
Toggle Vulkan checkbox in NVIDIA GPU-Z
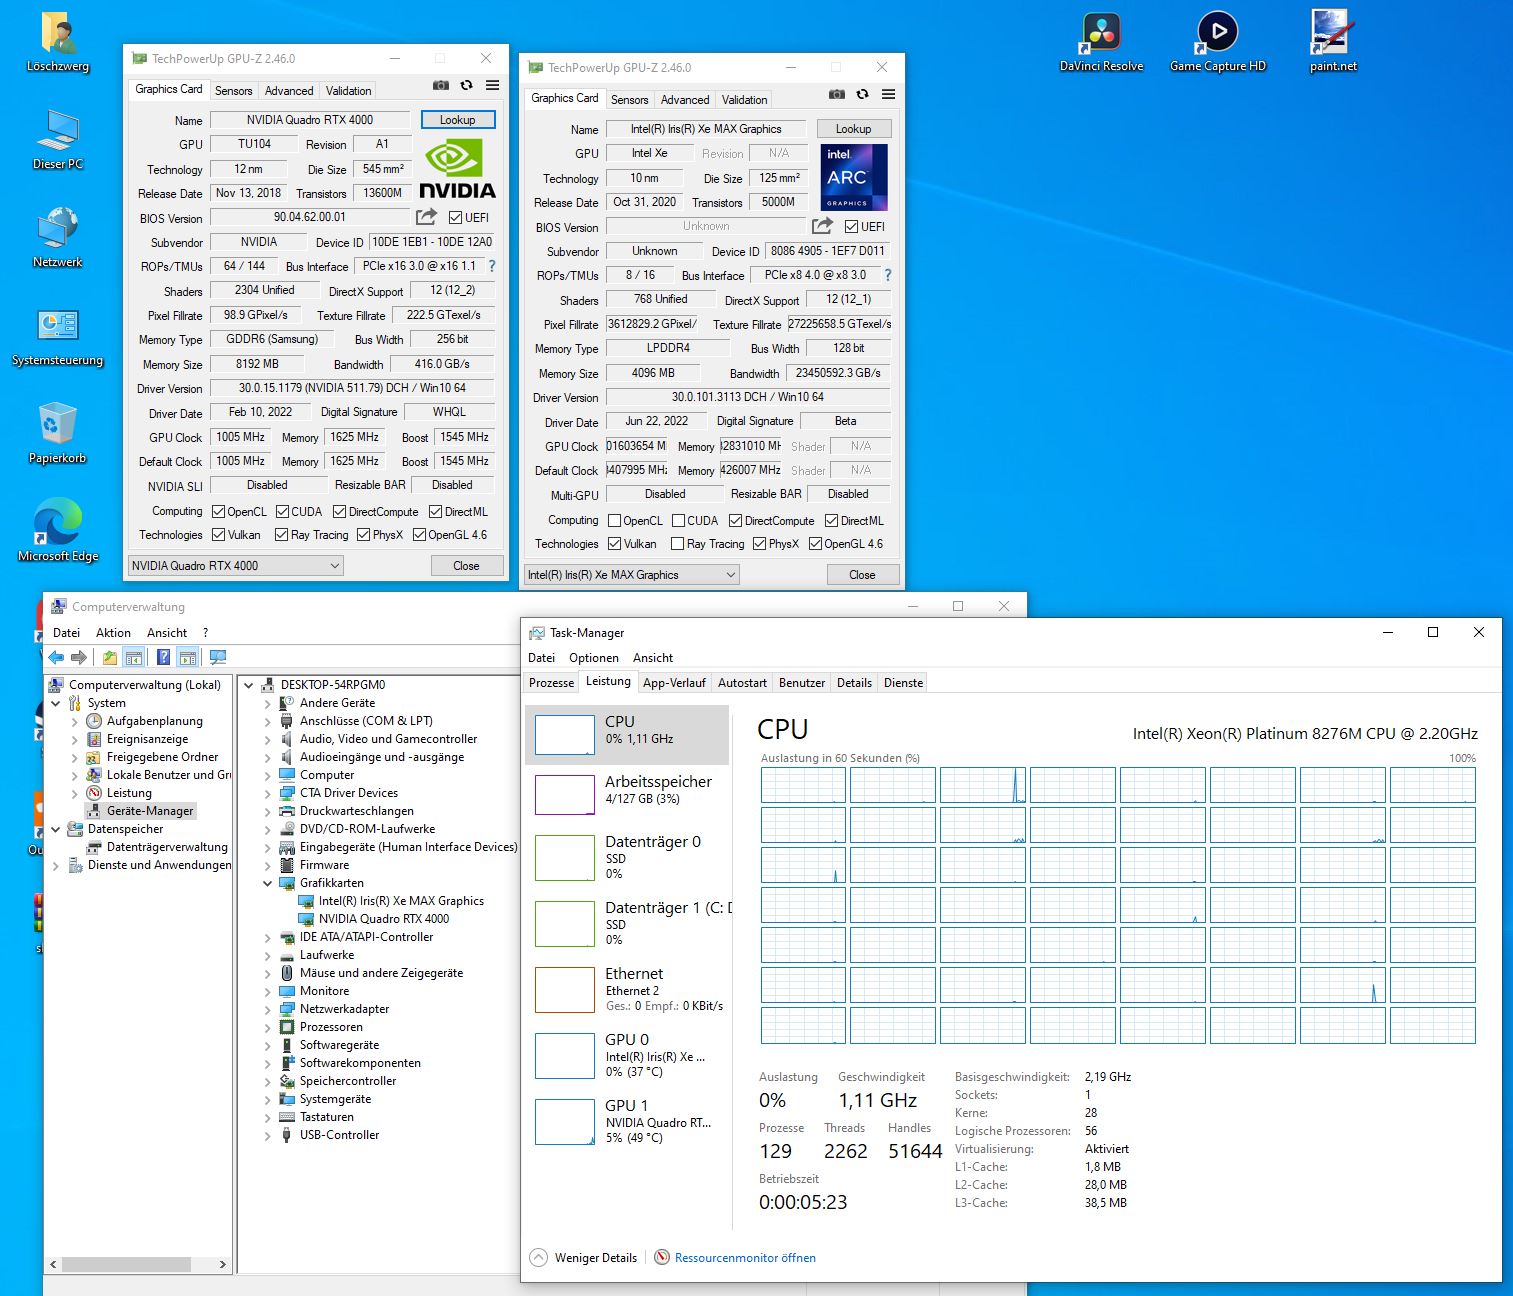pyautogui.click(x=218, y=535)
